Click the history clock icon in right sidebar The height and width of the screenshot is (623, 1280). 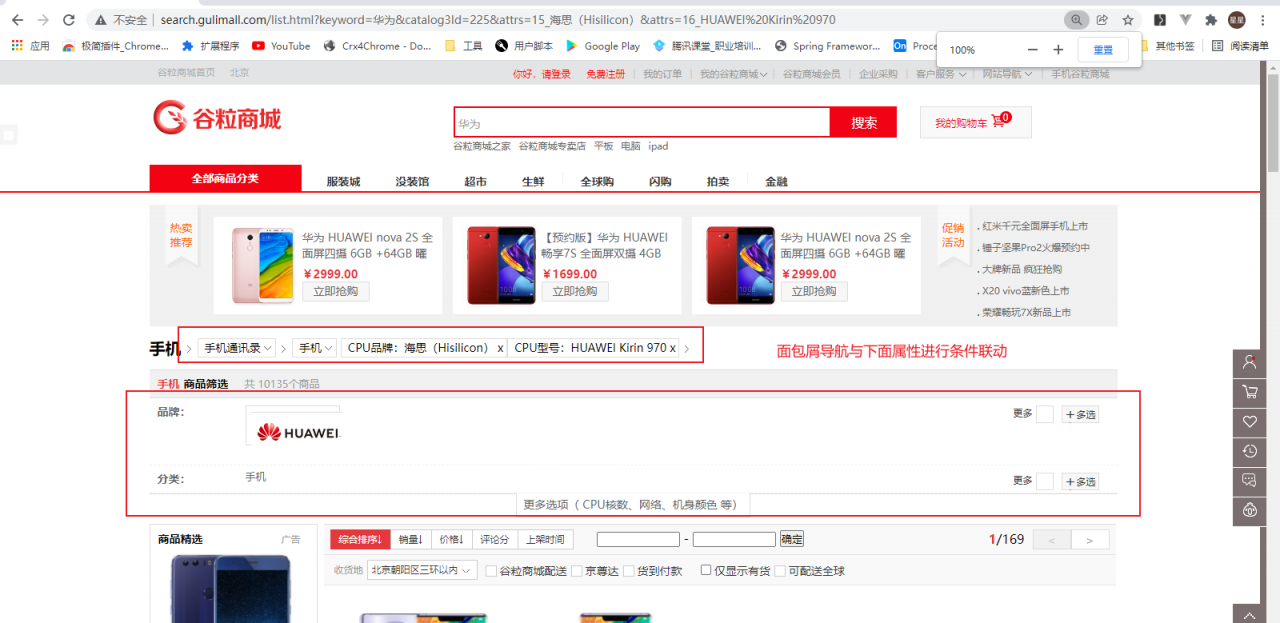click(1249, 451)
